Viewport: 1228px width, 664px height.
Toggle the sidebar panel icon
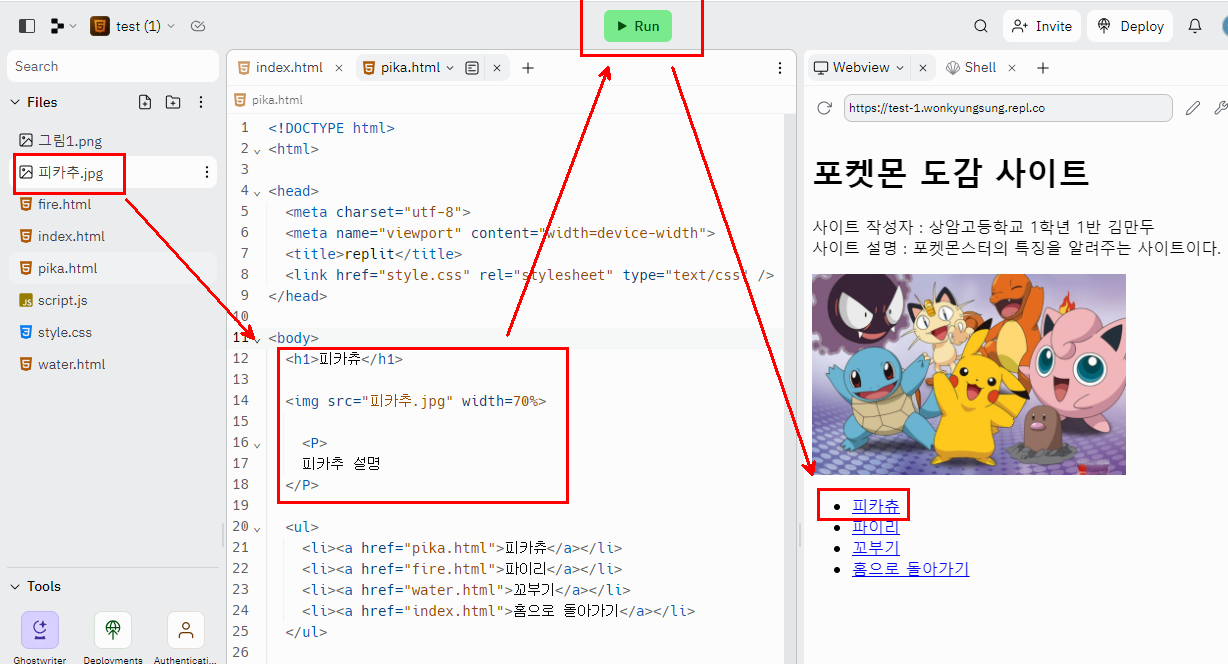click(x=27, y=26)
